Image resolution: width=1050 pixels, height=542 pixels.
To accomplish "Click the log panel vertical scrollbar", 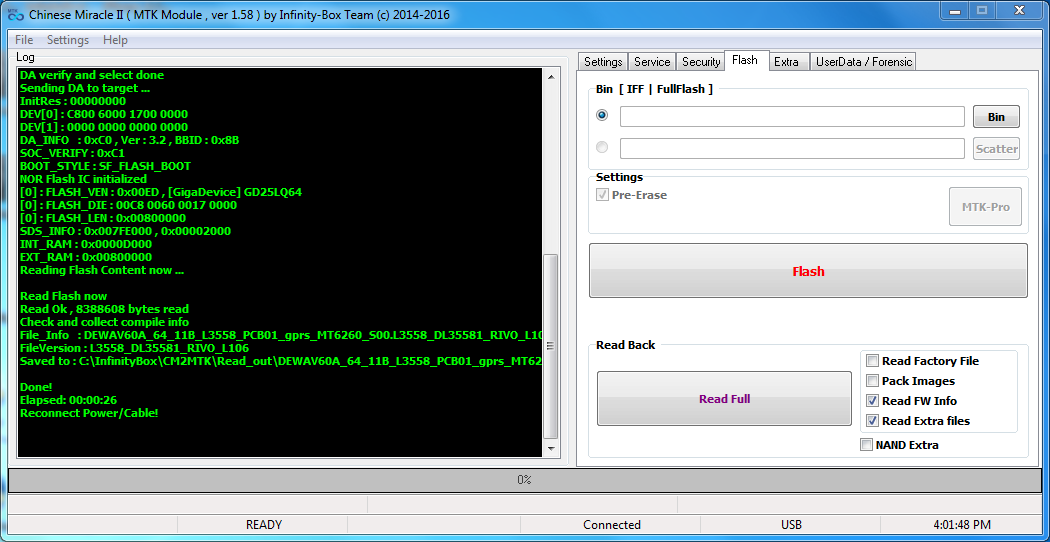I will [x=550, y=340].
